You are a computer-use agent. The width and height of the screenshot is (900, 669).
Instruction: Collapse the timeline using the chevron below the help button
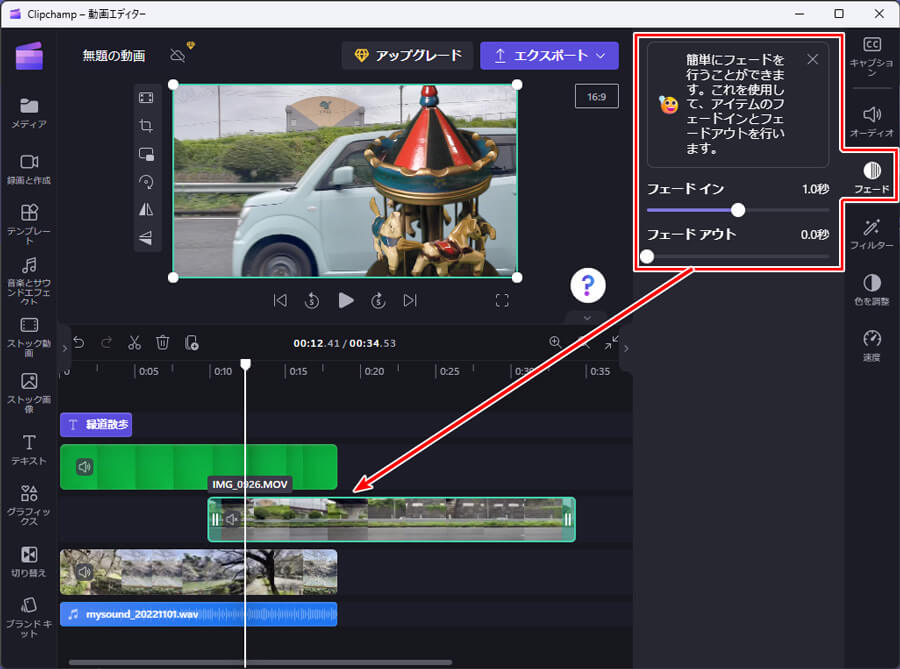[587, 318]
